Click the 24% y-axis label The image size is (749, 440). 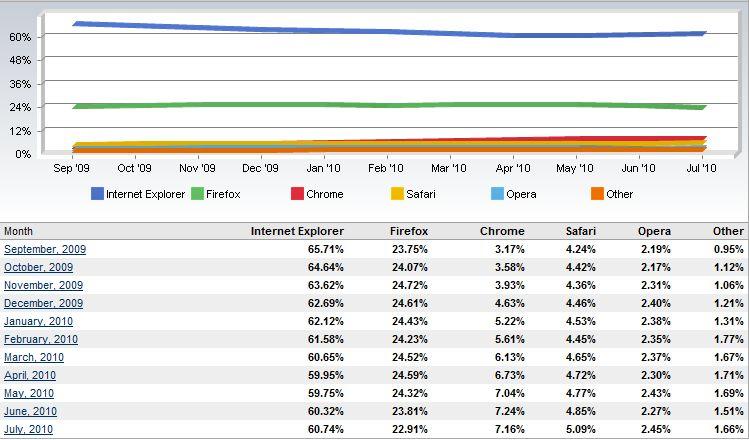coord(20,107)
